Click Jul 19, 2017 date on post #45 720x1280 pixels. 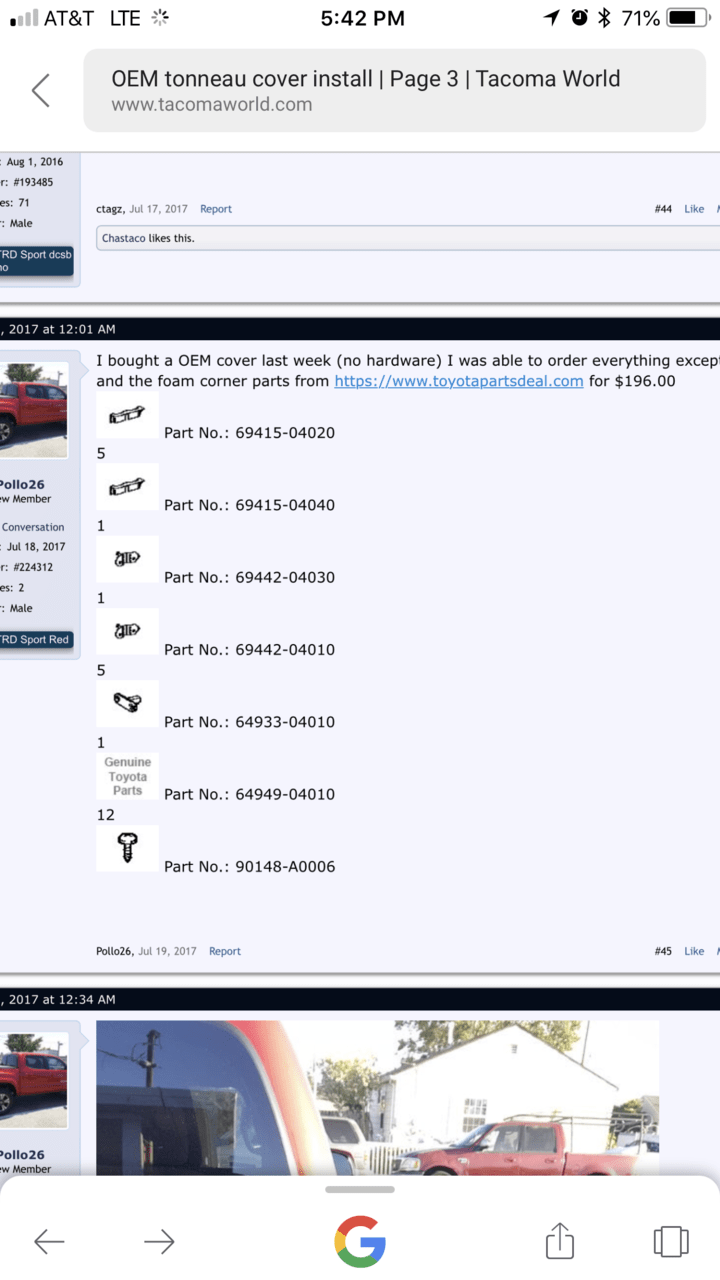coord(167,951)
